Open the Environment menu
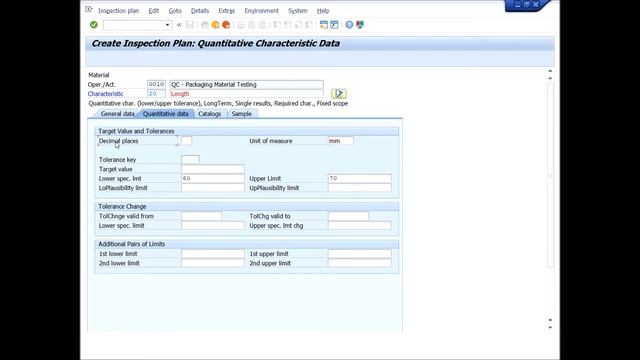 coord(261,11)
